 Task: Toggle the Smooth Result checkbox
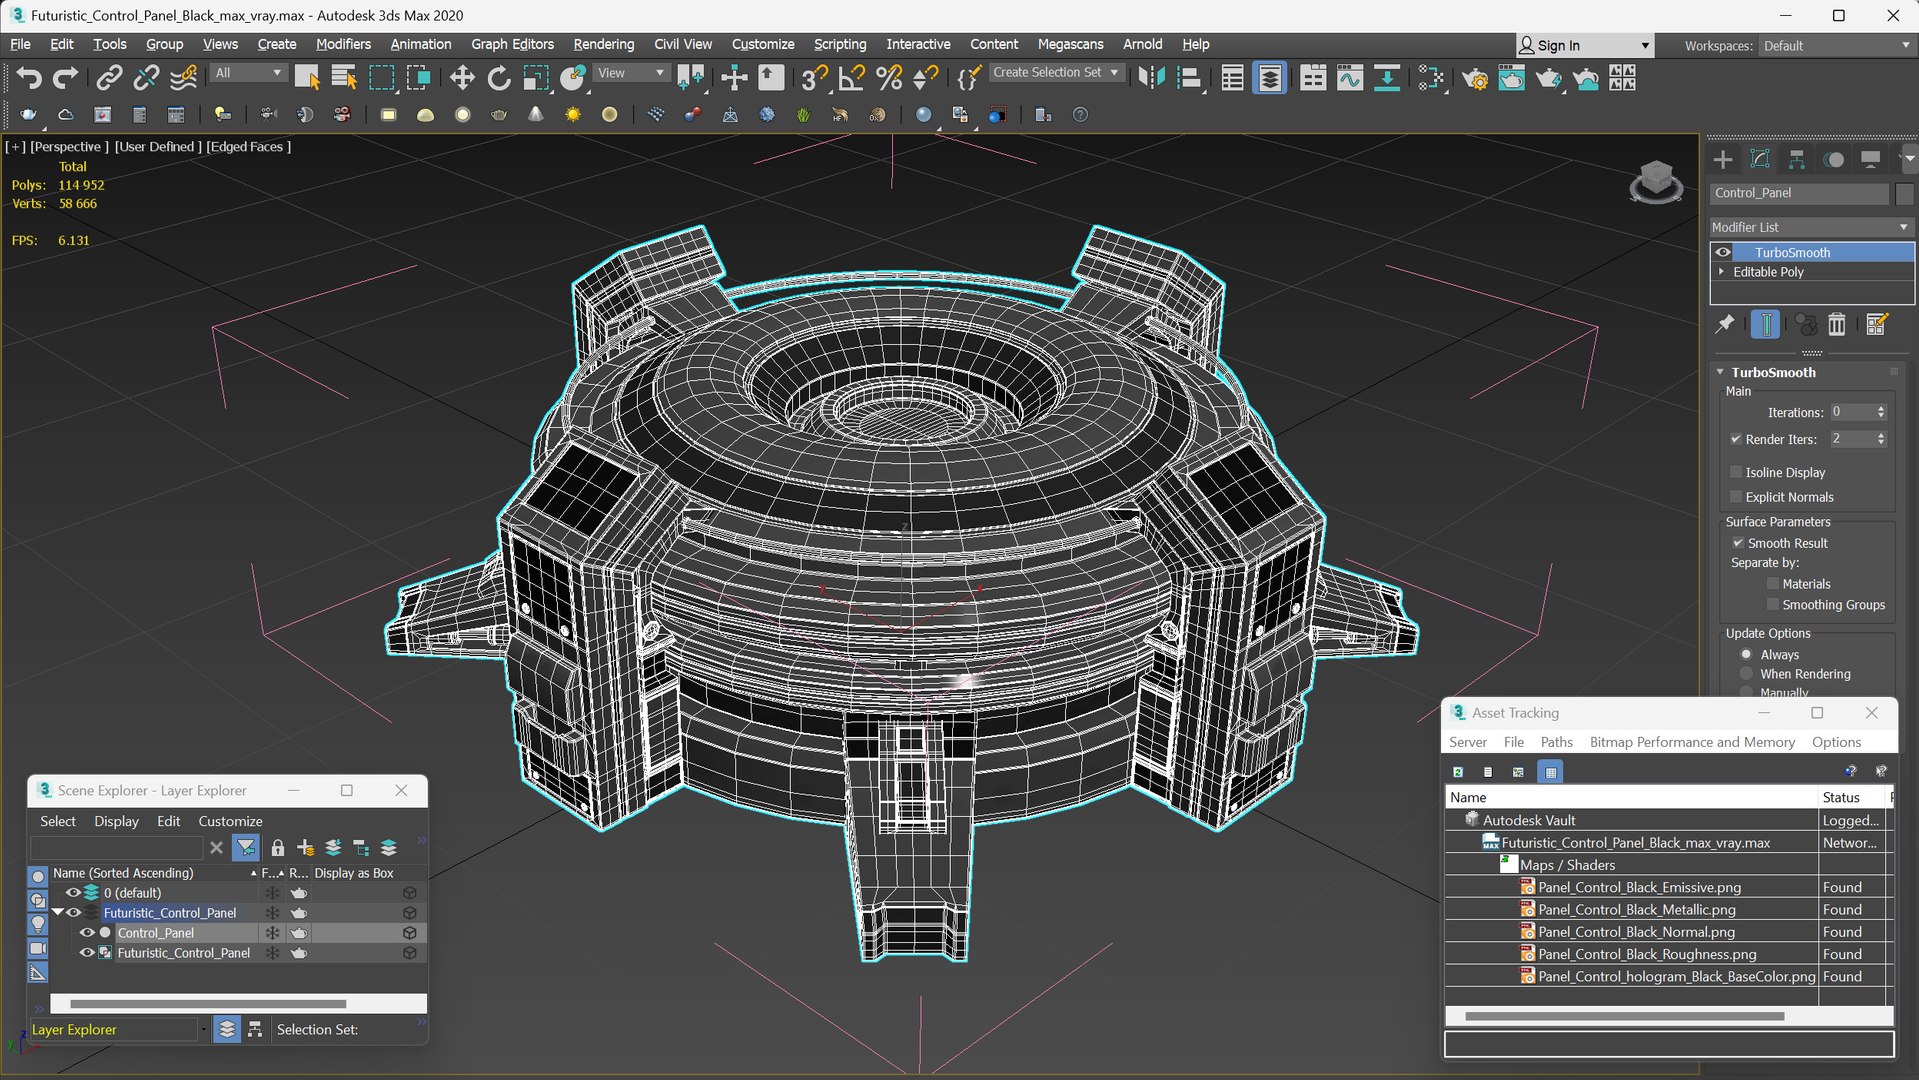click(1738, 543)
